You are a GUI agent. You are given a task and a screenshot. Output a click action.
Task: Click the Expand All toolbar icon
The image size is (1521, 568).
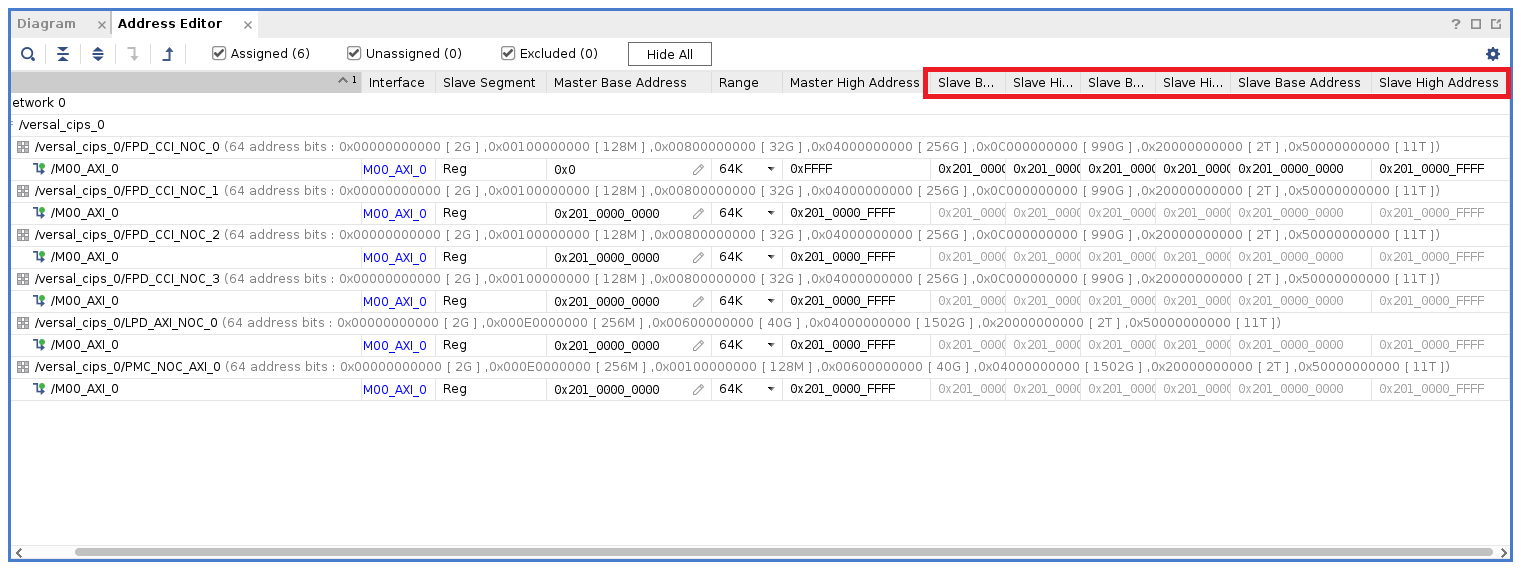point(98,54)
